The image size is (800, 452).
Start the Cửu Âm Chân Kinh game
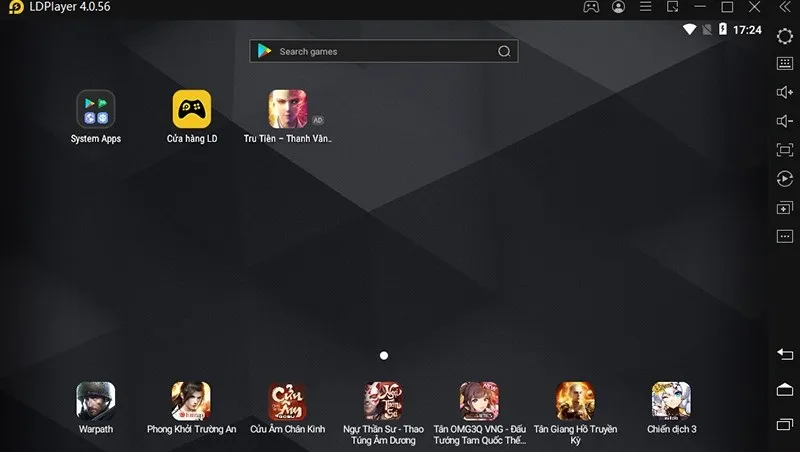[x=287, y=401]
